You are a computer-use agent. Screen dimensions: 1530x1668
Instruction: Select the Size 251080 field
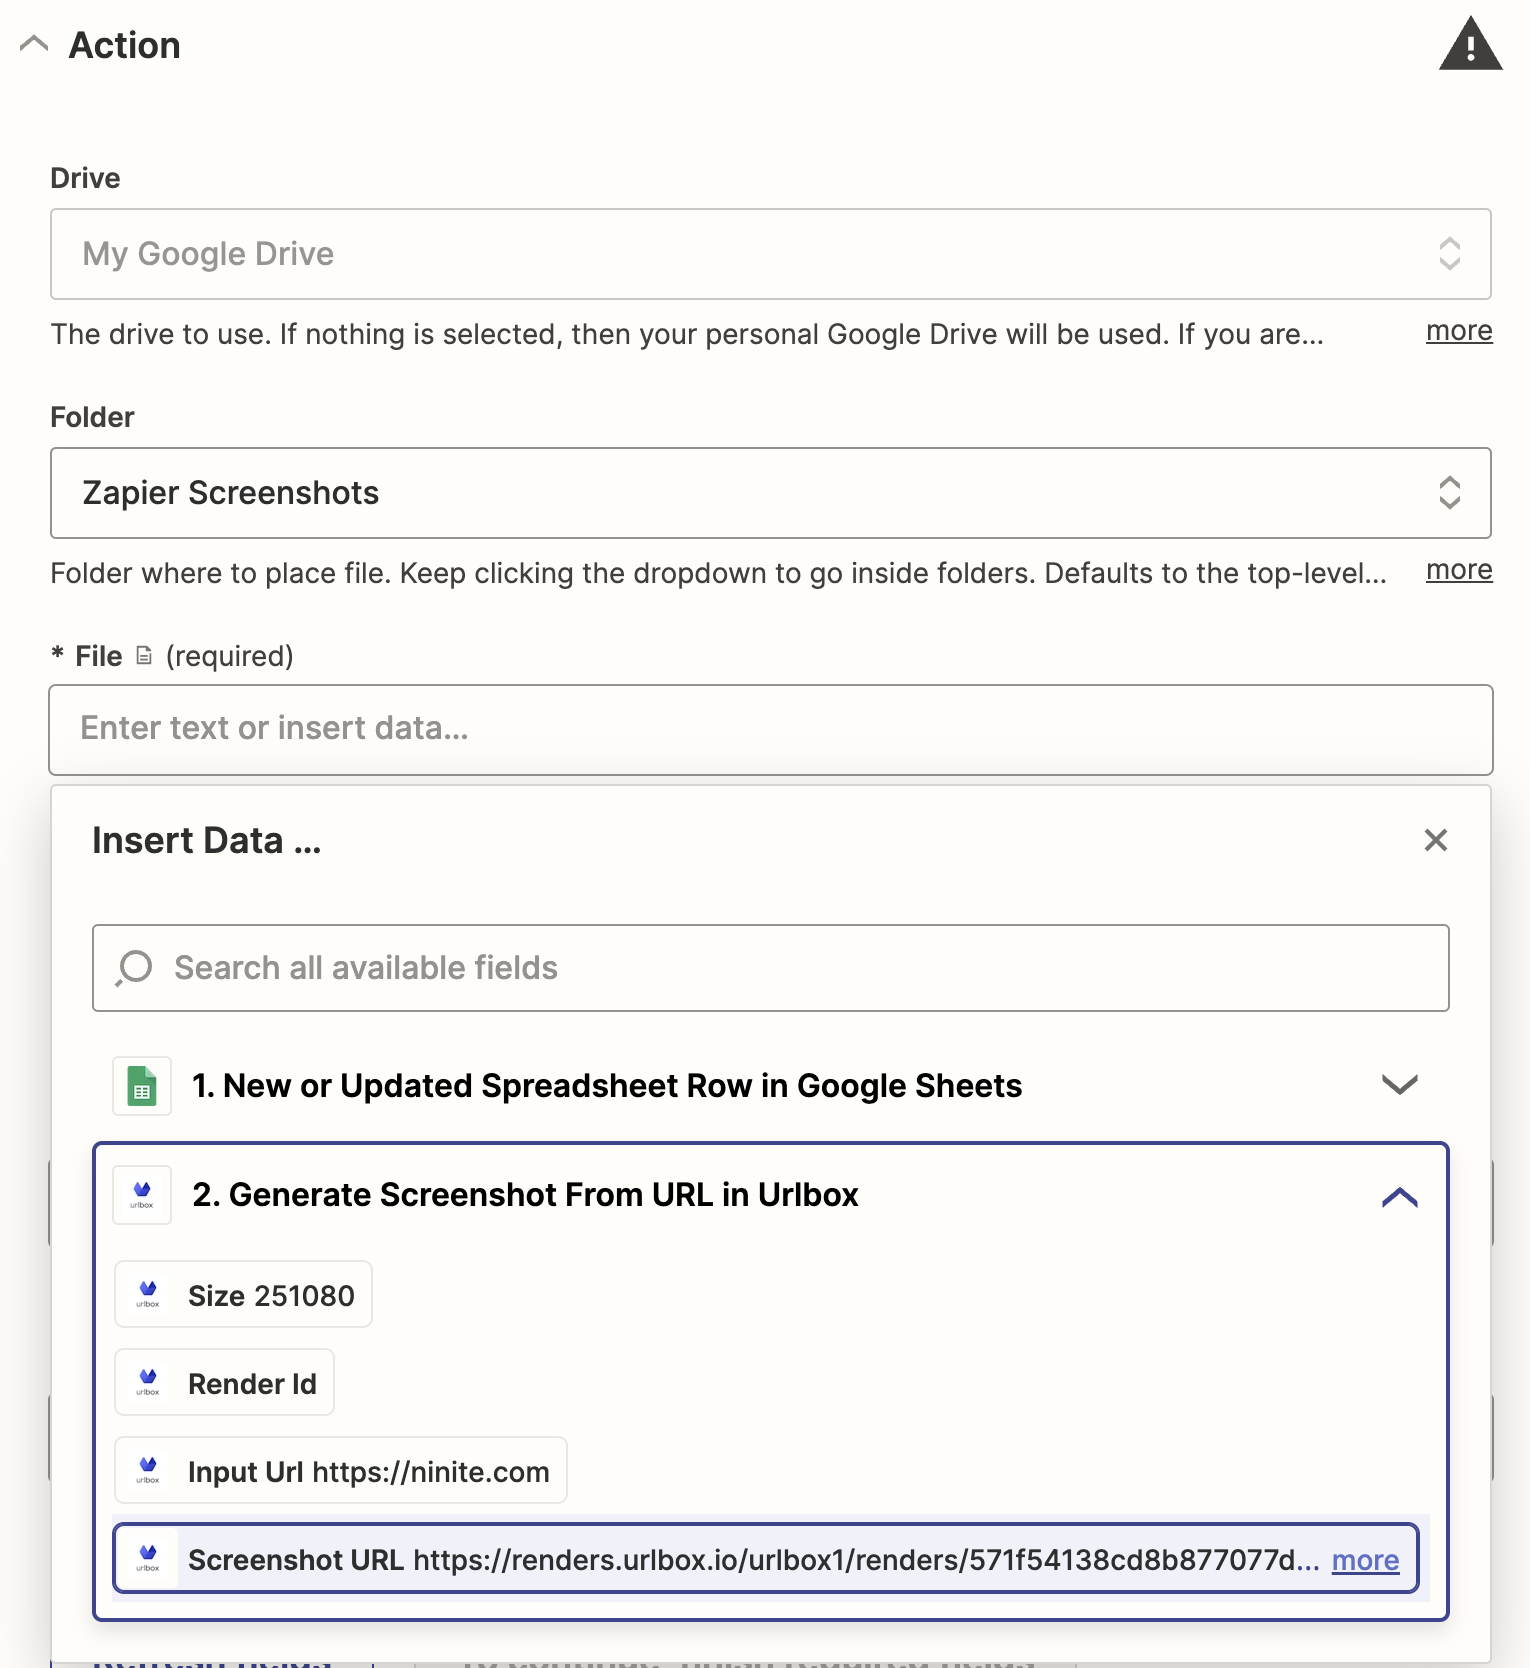pos(243,1295)
